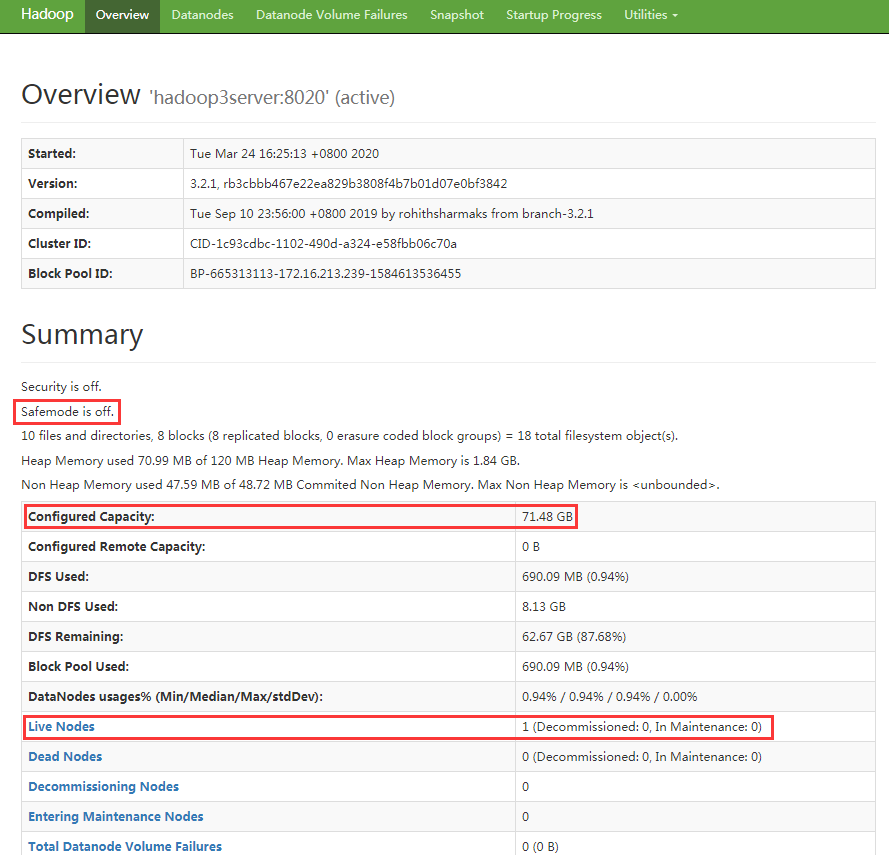The image size is (889, 855).
Task: Switch to the Datanodes tab
Action: [203, 15]
